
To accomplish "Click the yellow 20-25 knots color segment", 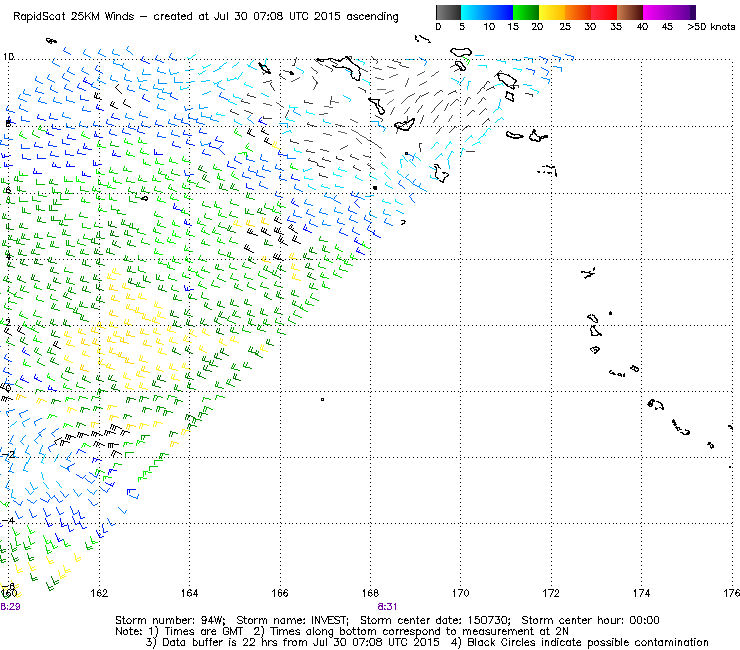I will (552, 12).
